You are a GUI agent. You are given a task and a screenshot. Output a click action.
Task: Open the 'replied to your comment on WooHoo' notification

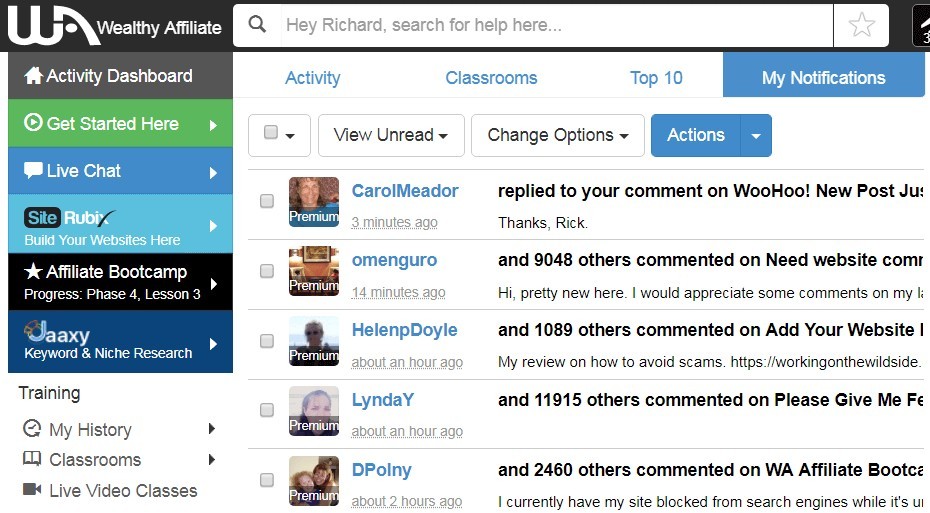(x=711, y=191)
